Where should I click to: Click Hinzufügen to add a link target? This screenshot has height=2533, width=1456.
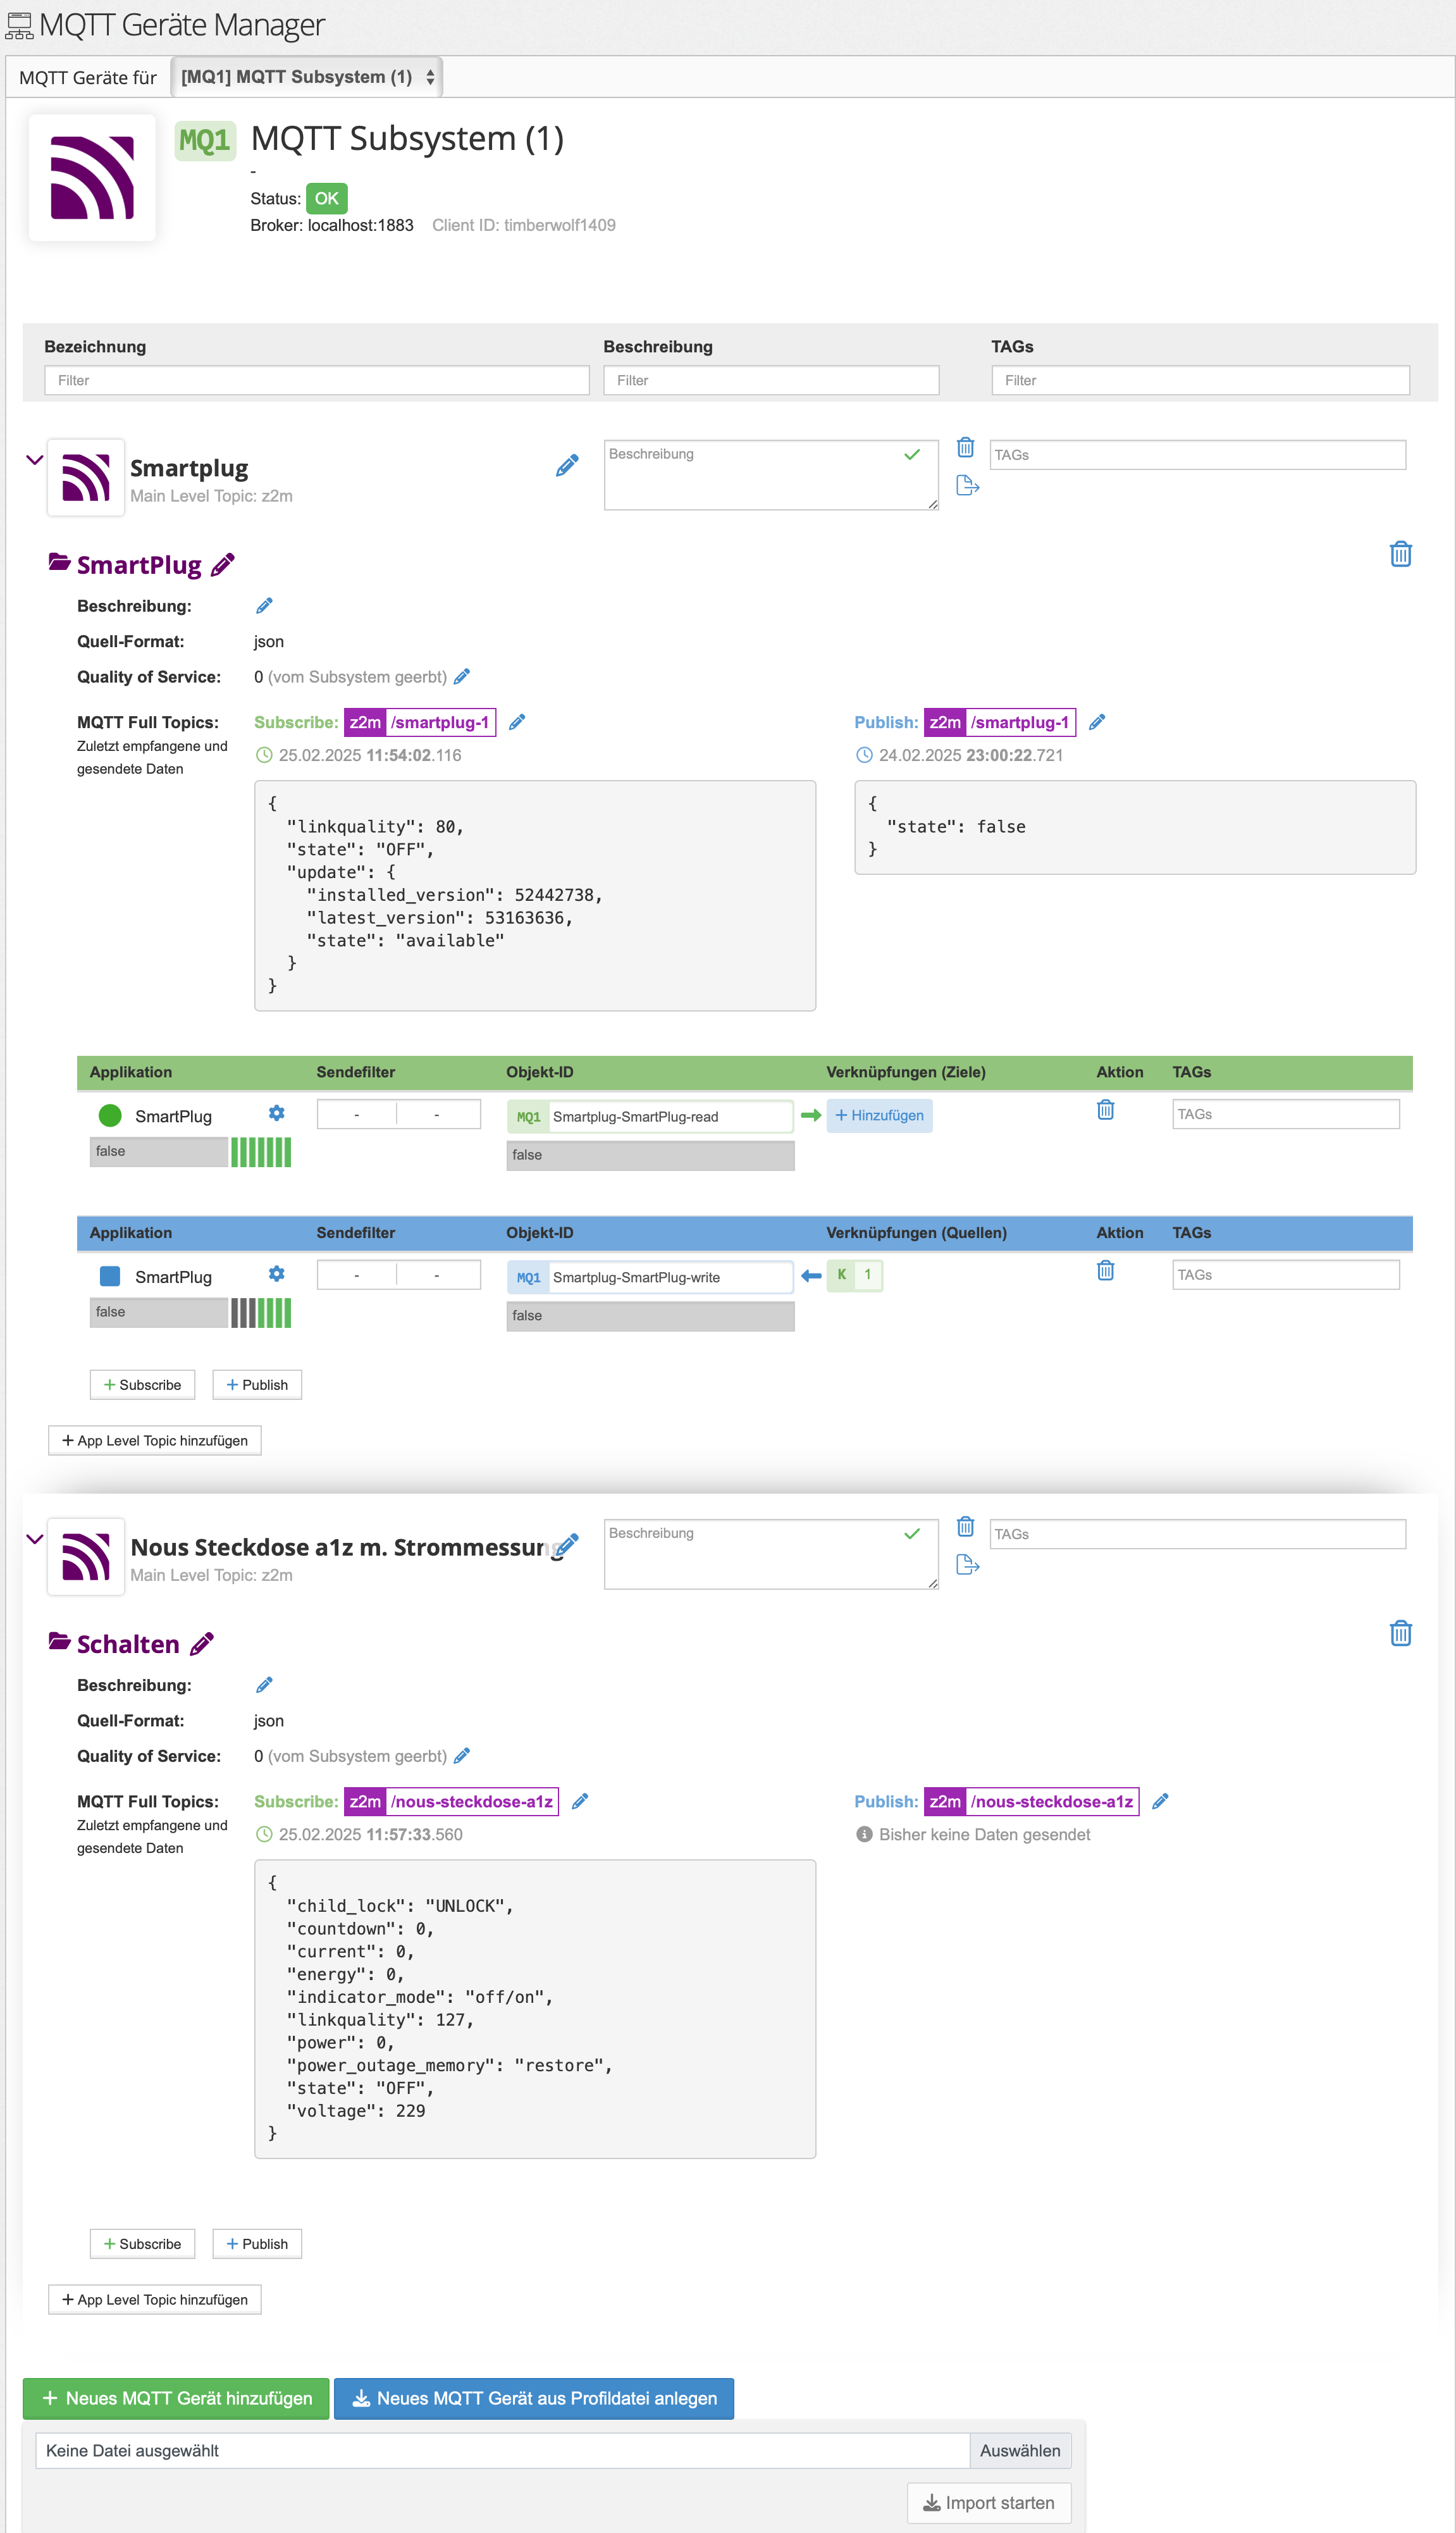pyautogui.click(x=879, y=1115)
